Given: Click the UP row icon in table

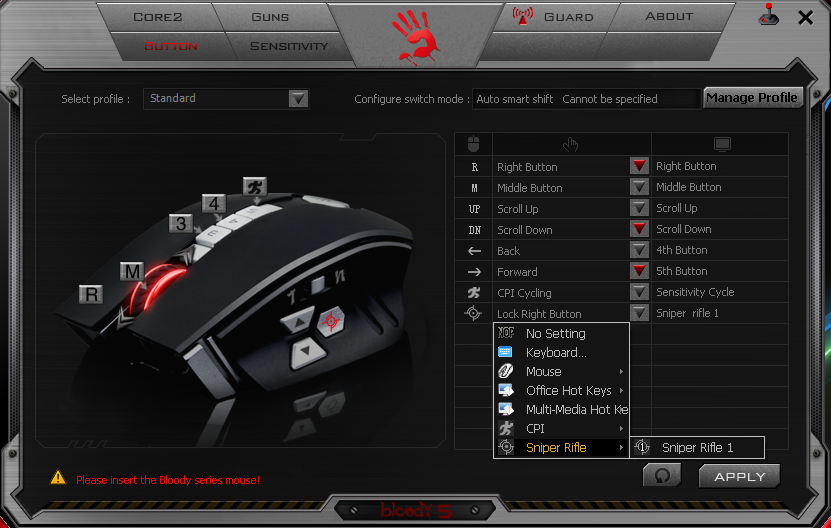Looking at the screenshot, I should 474,209.
